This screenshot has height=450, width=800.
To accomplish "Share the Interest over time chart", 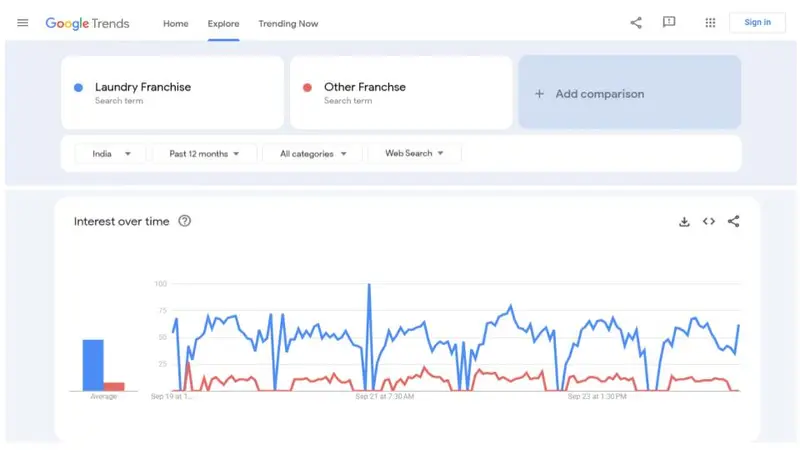I will point(734,222).
